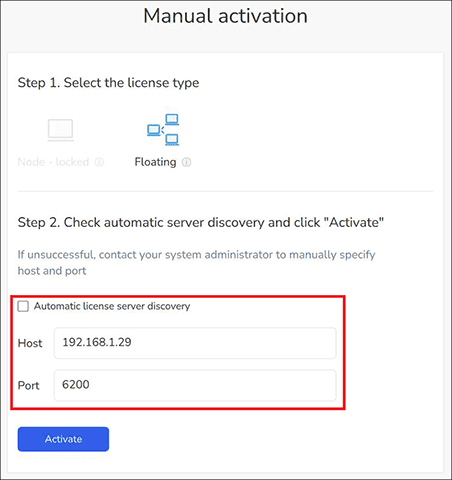Click the 'If unsuccessful, contact your system administrator' hint

(x=196, y=255)
